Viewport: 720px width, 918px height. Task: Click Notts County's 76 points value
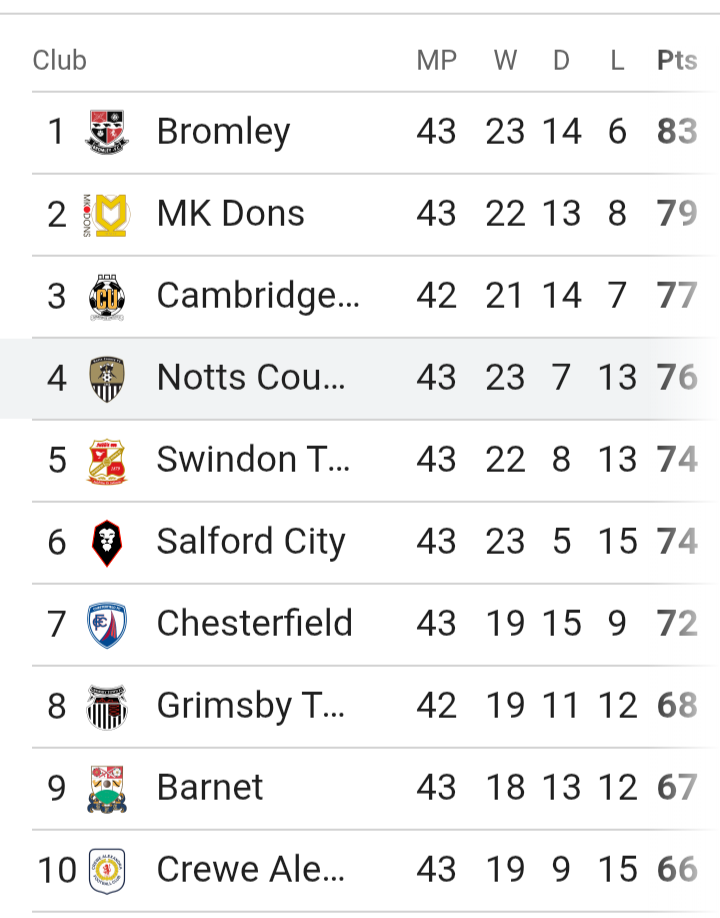point(676,377)
